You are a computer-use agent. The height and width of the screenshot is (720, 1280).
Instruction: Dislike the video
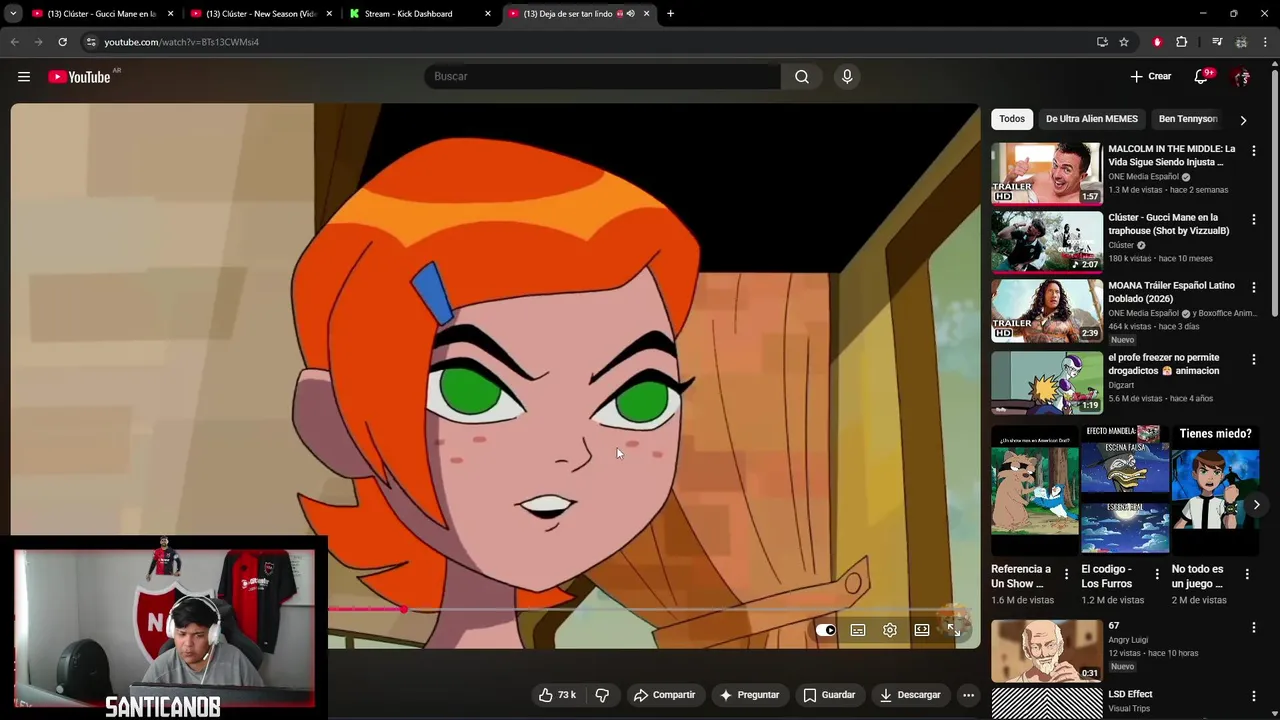pos(602,695)
